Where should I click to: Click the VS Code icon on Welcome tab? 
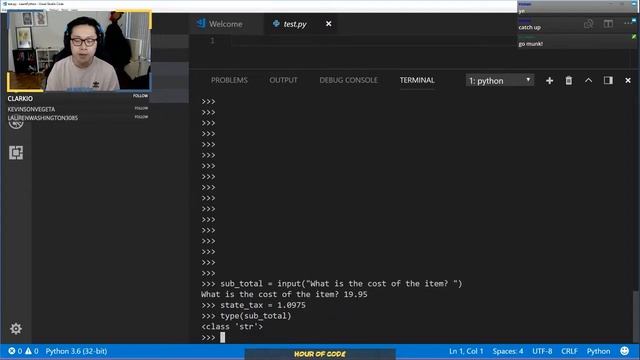click(201, 24)
